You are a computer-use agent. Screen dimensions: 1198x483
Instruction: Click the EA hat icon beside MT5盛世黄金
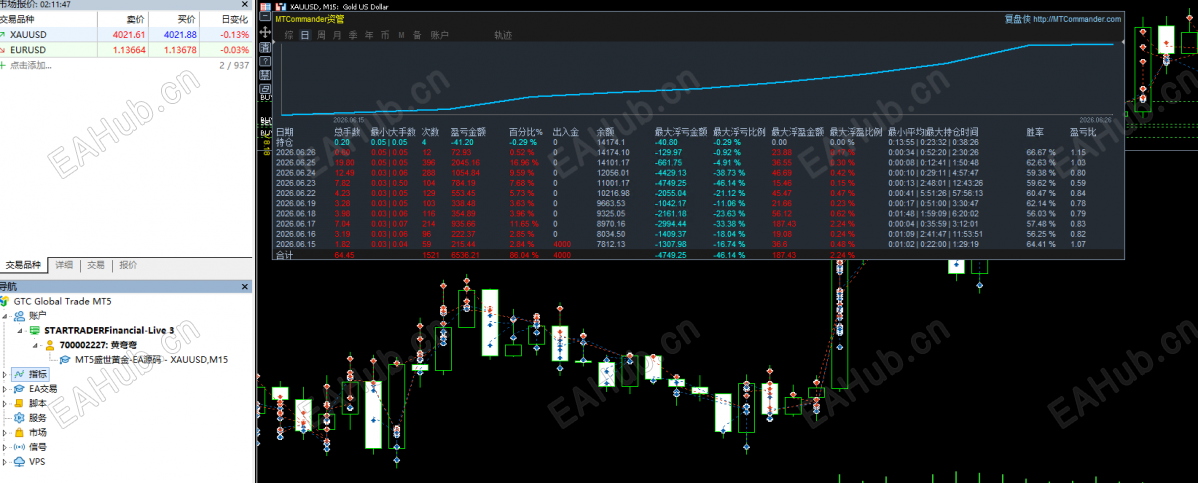coord(65,359)
